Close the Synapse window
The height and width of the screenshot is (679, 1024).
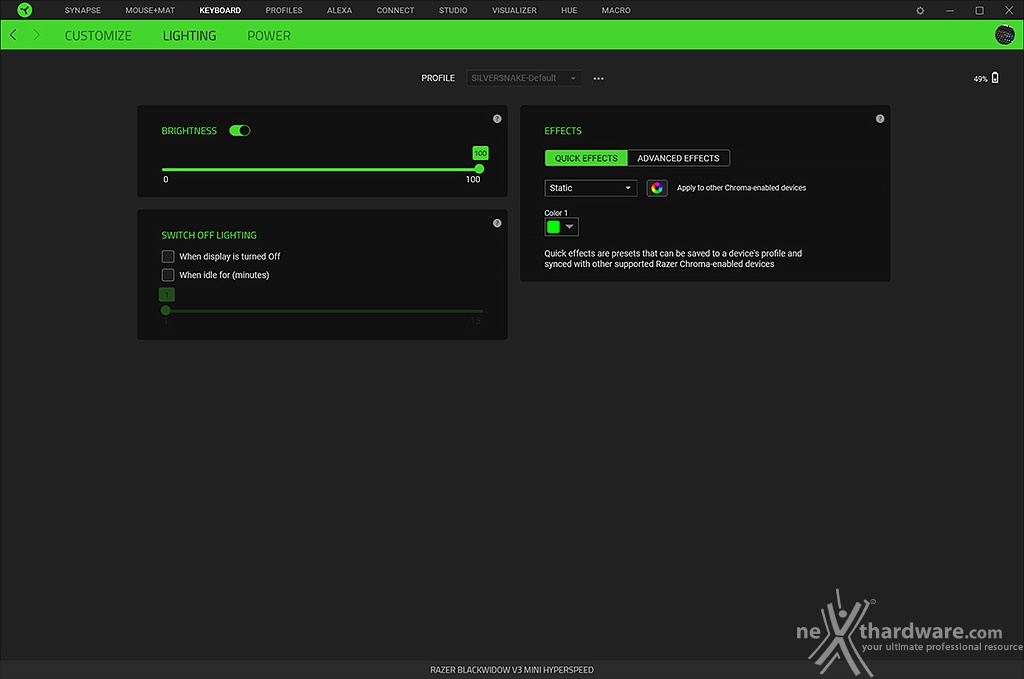coord(1009,10)
